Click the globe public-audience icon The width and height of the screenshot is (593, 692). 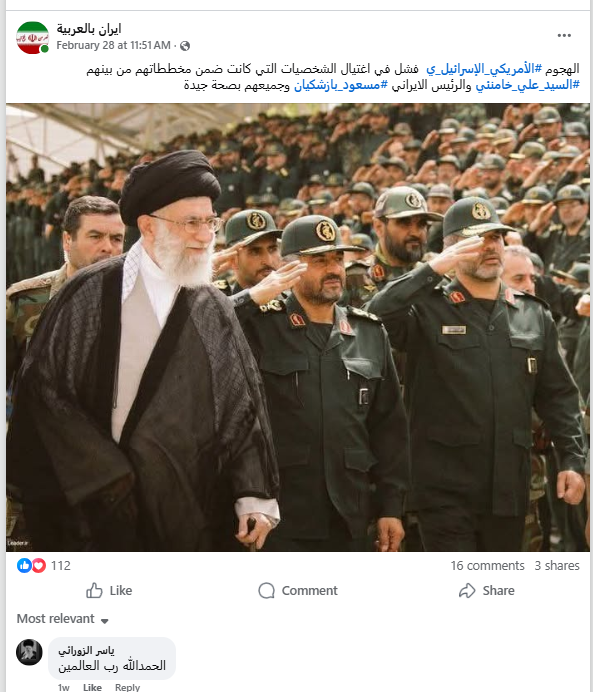click(x=185, y=45)
